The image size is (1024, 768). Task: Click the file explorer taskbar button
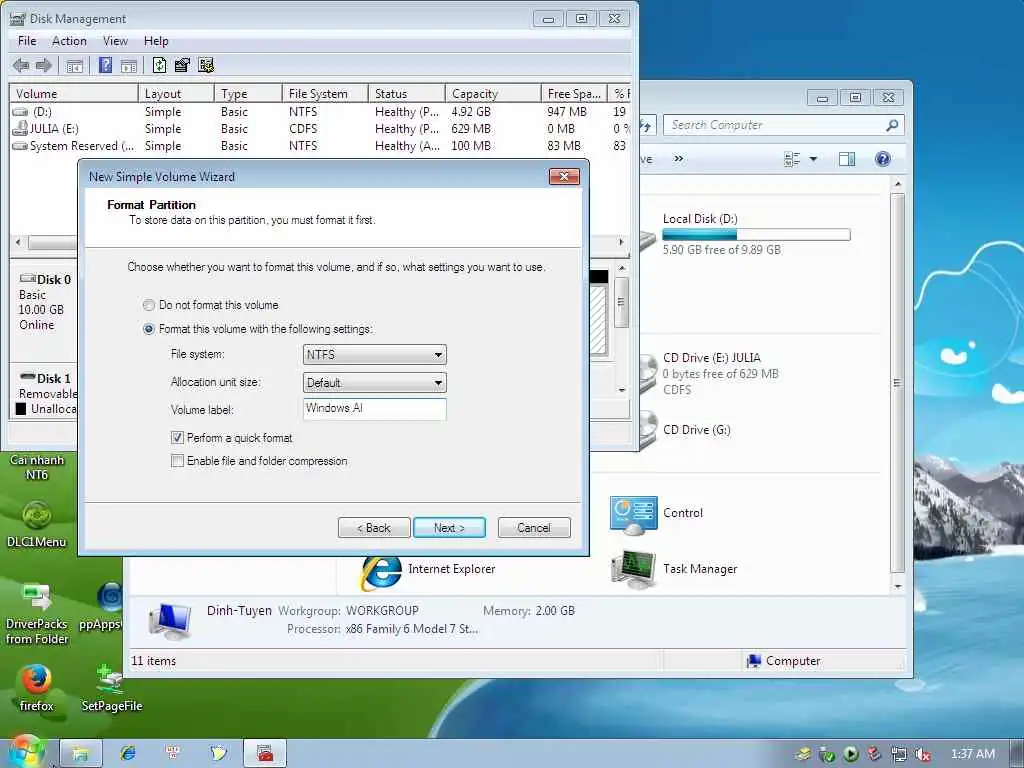coord(81,753)
